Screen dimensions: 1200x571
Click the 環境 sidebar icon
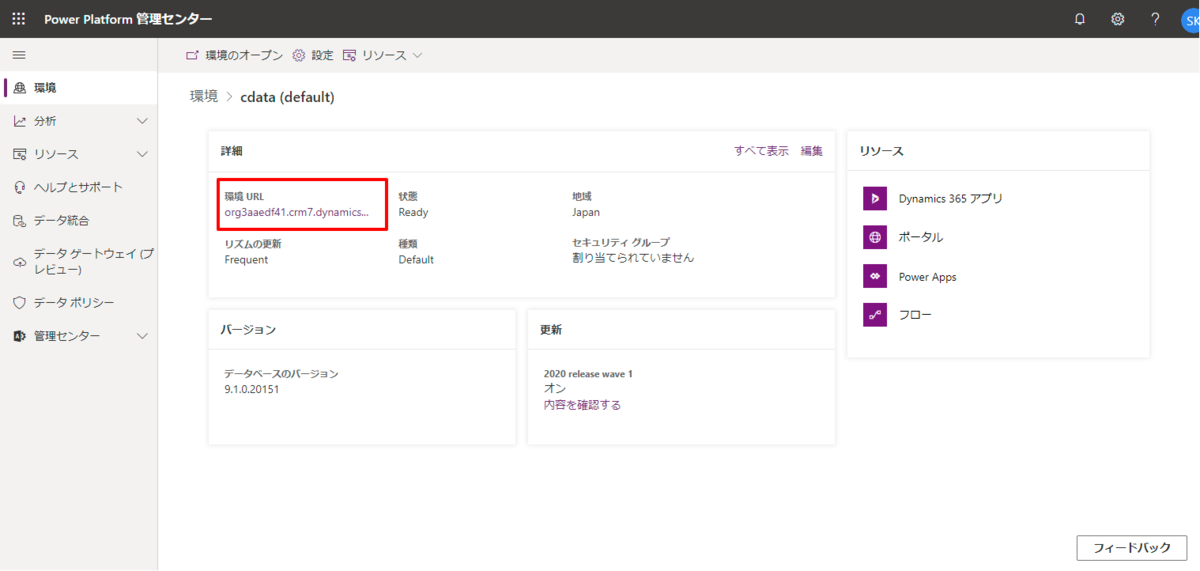19,88
